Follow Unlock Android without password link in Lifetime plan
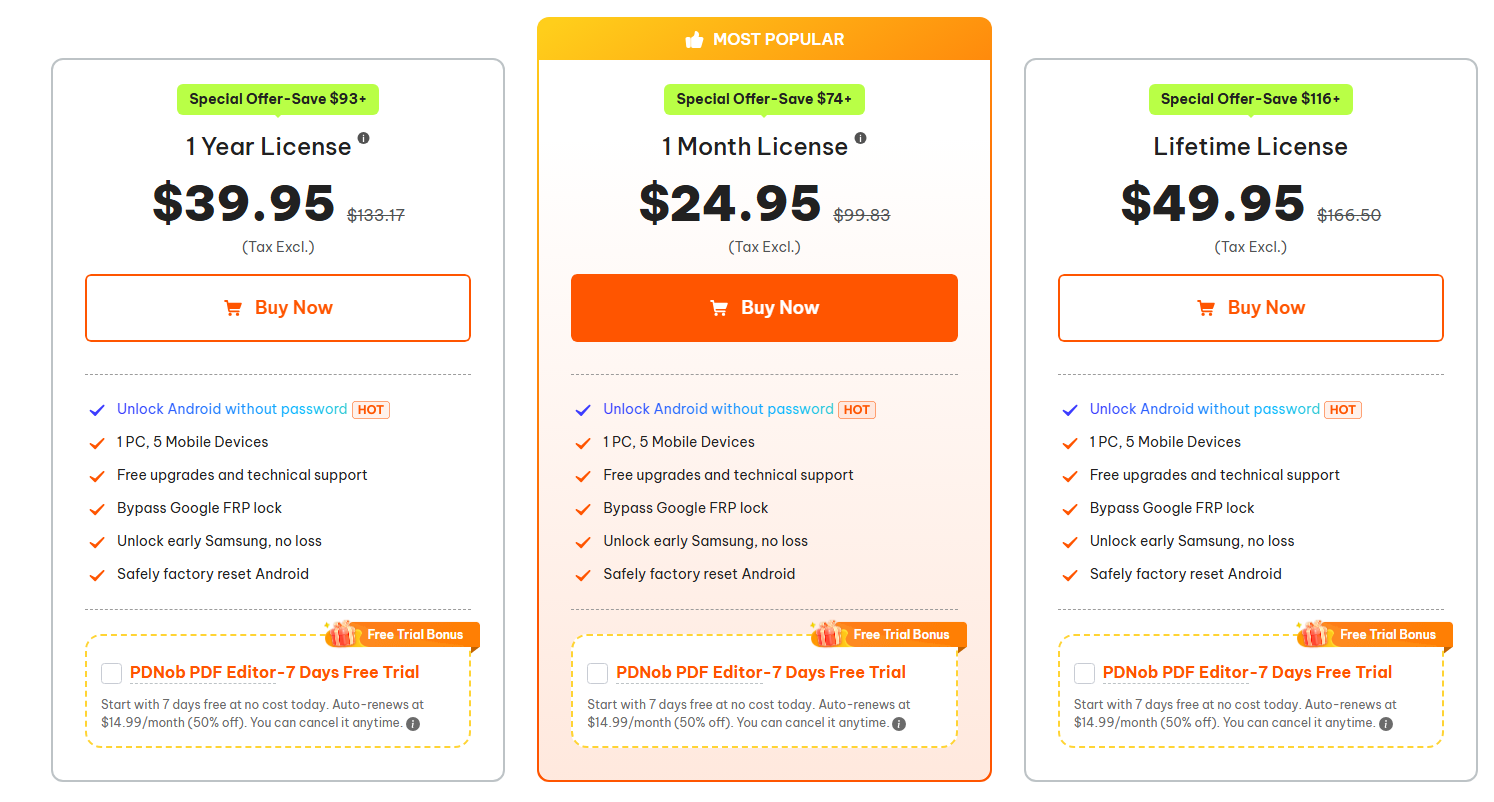Image resolution: width=1494 pixels, height=802 pixels. (1204, 409)
